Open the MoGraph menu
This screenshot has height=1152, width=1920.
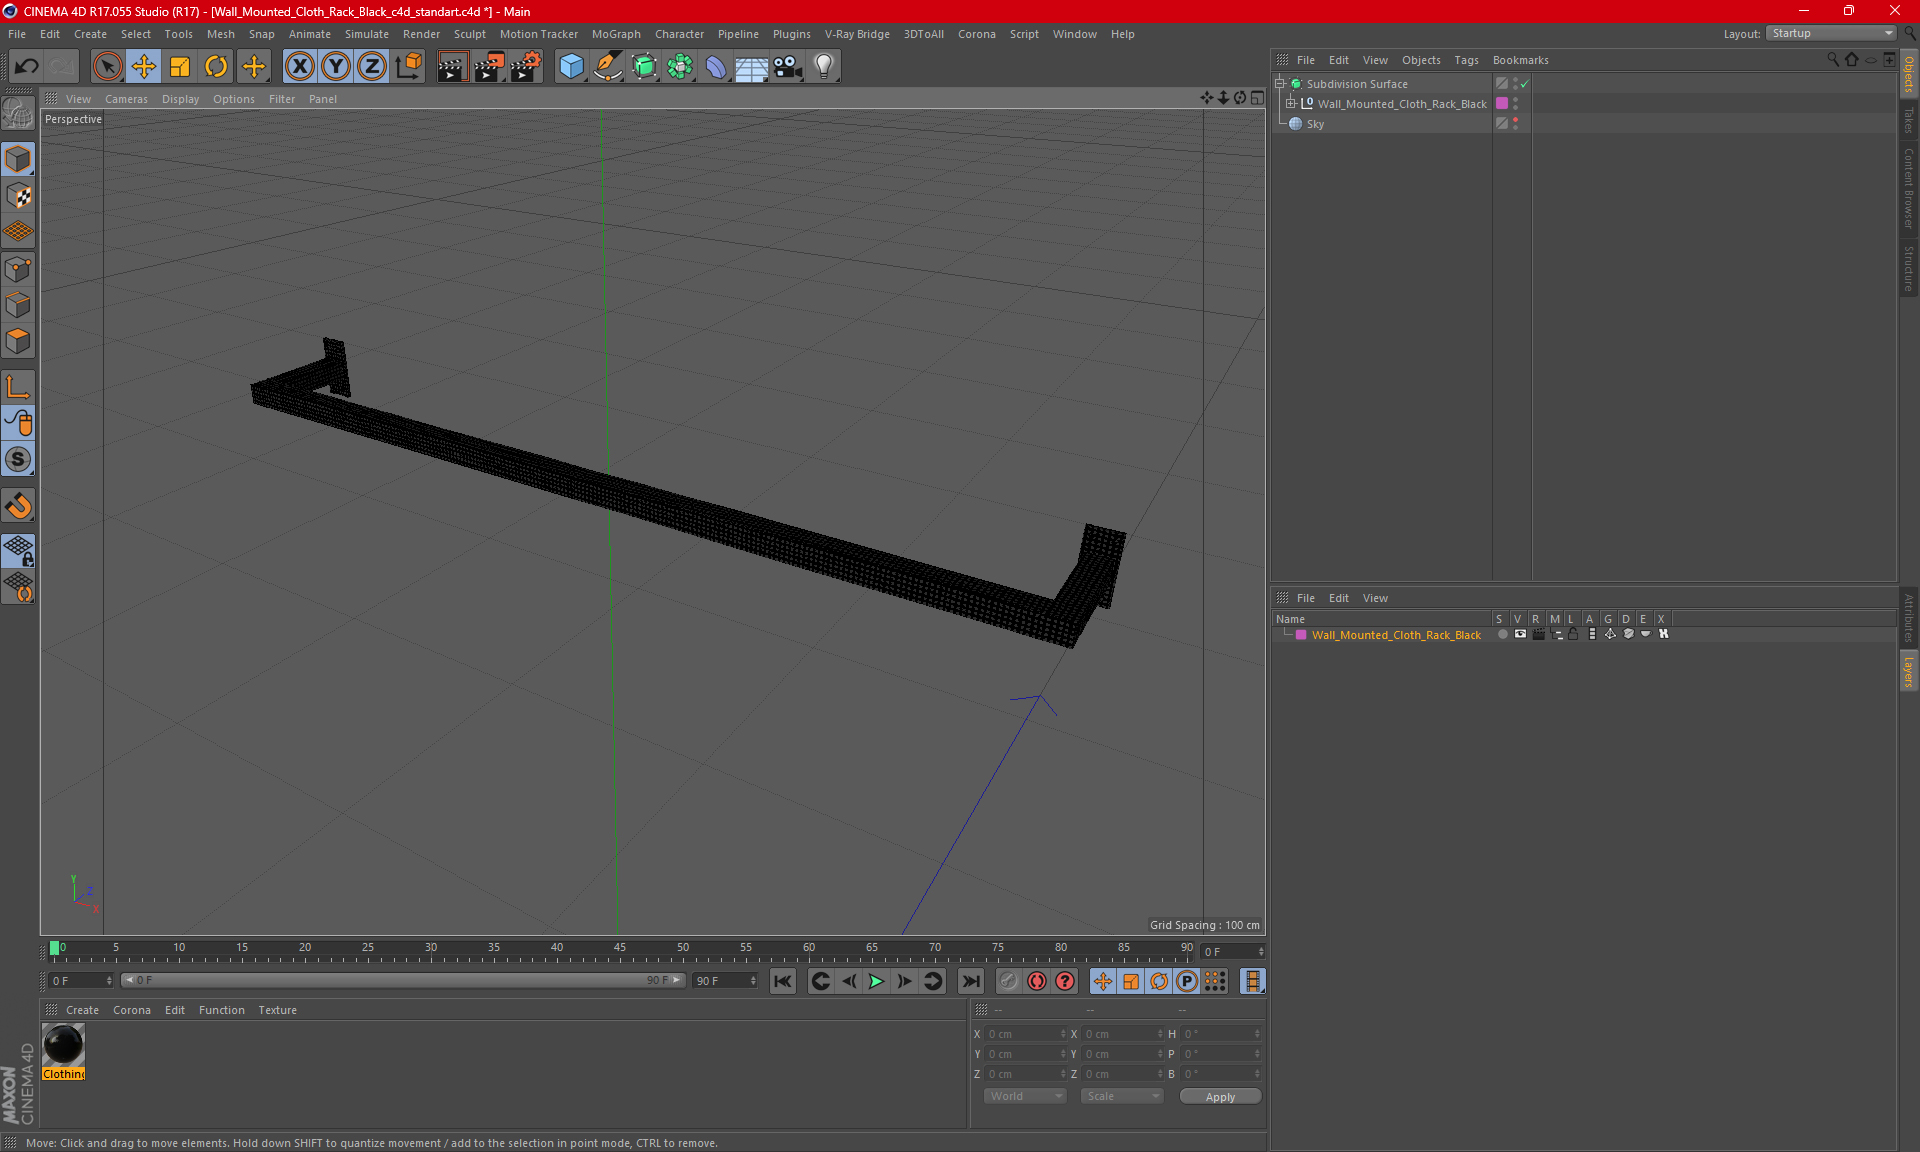pos(616,34)
